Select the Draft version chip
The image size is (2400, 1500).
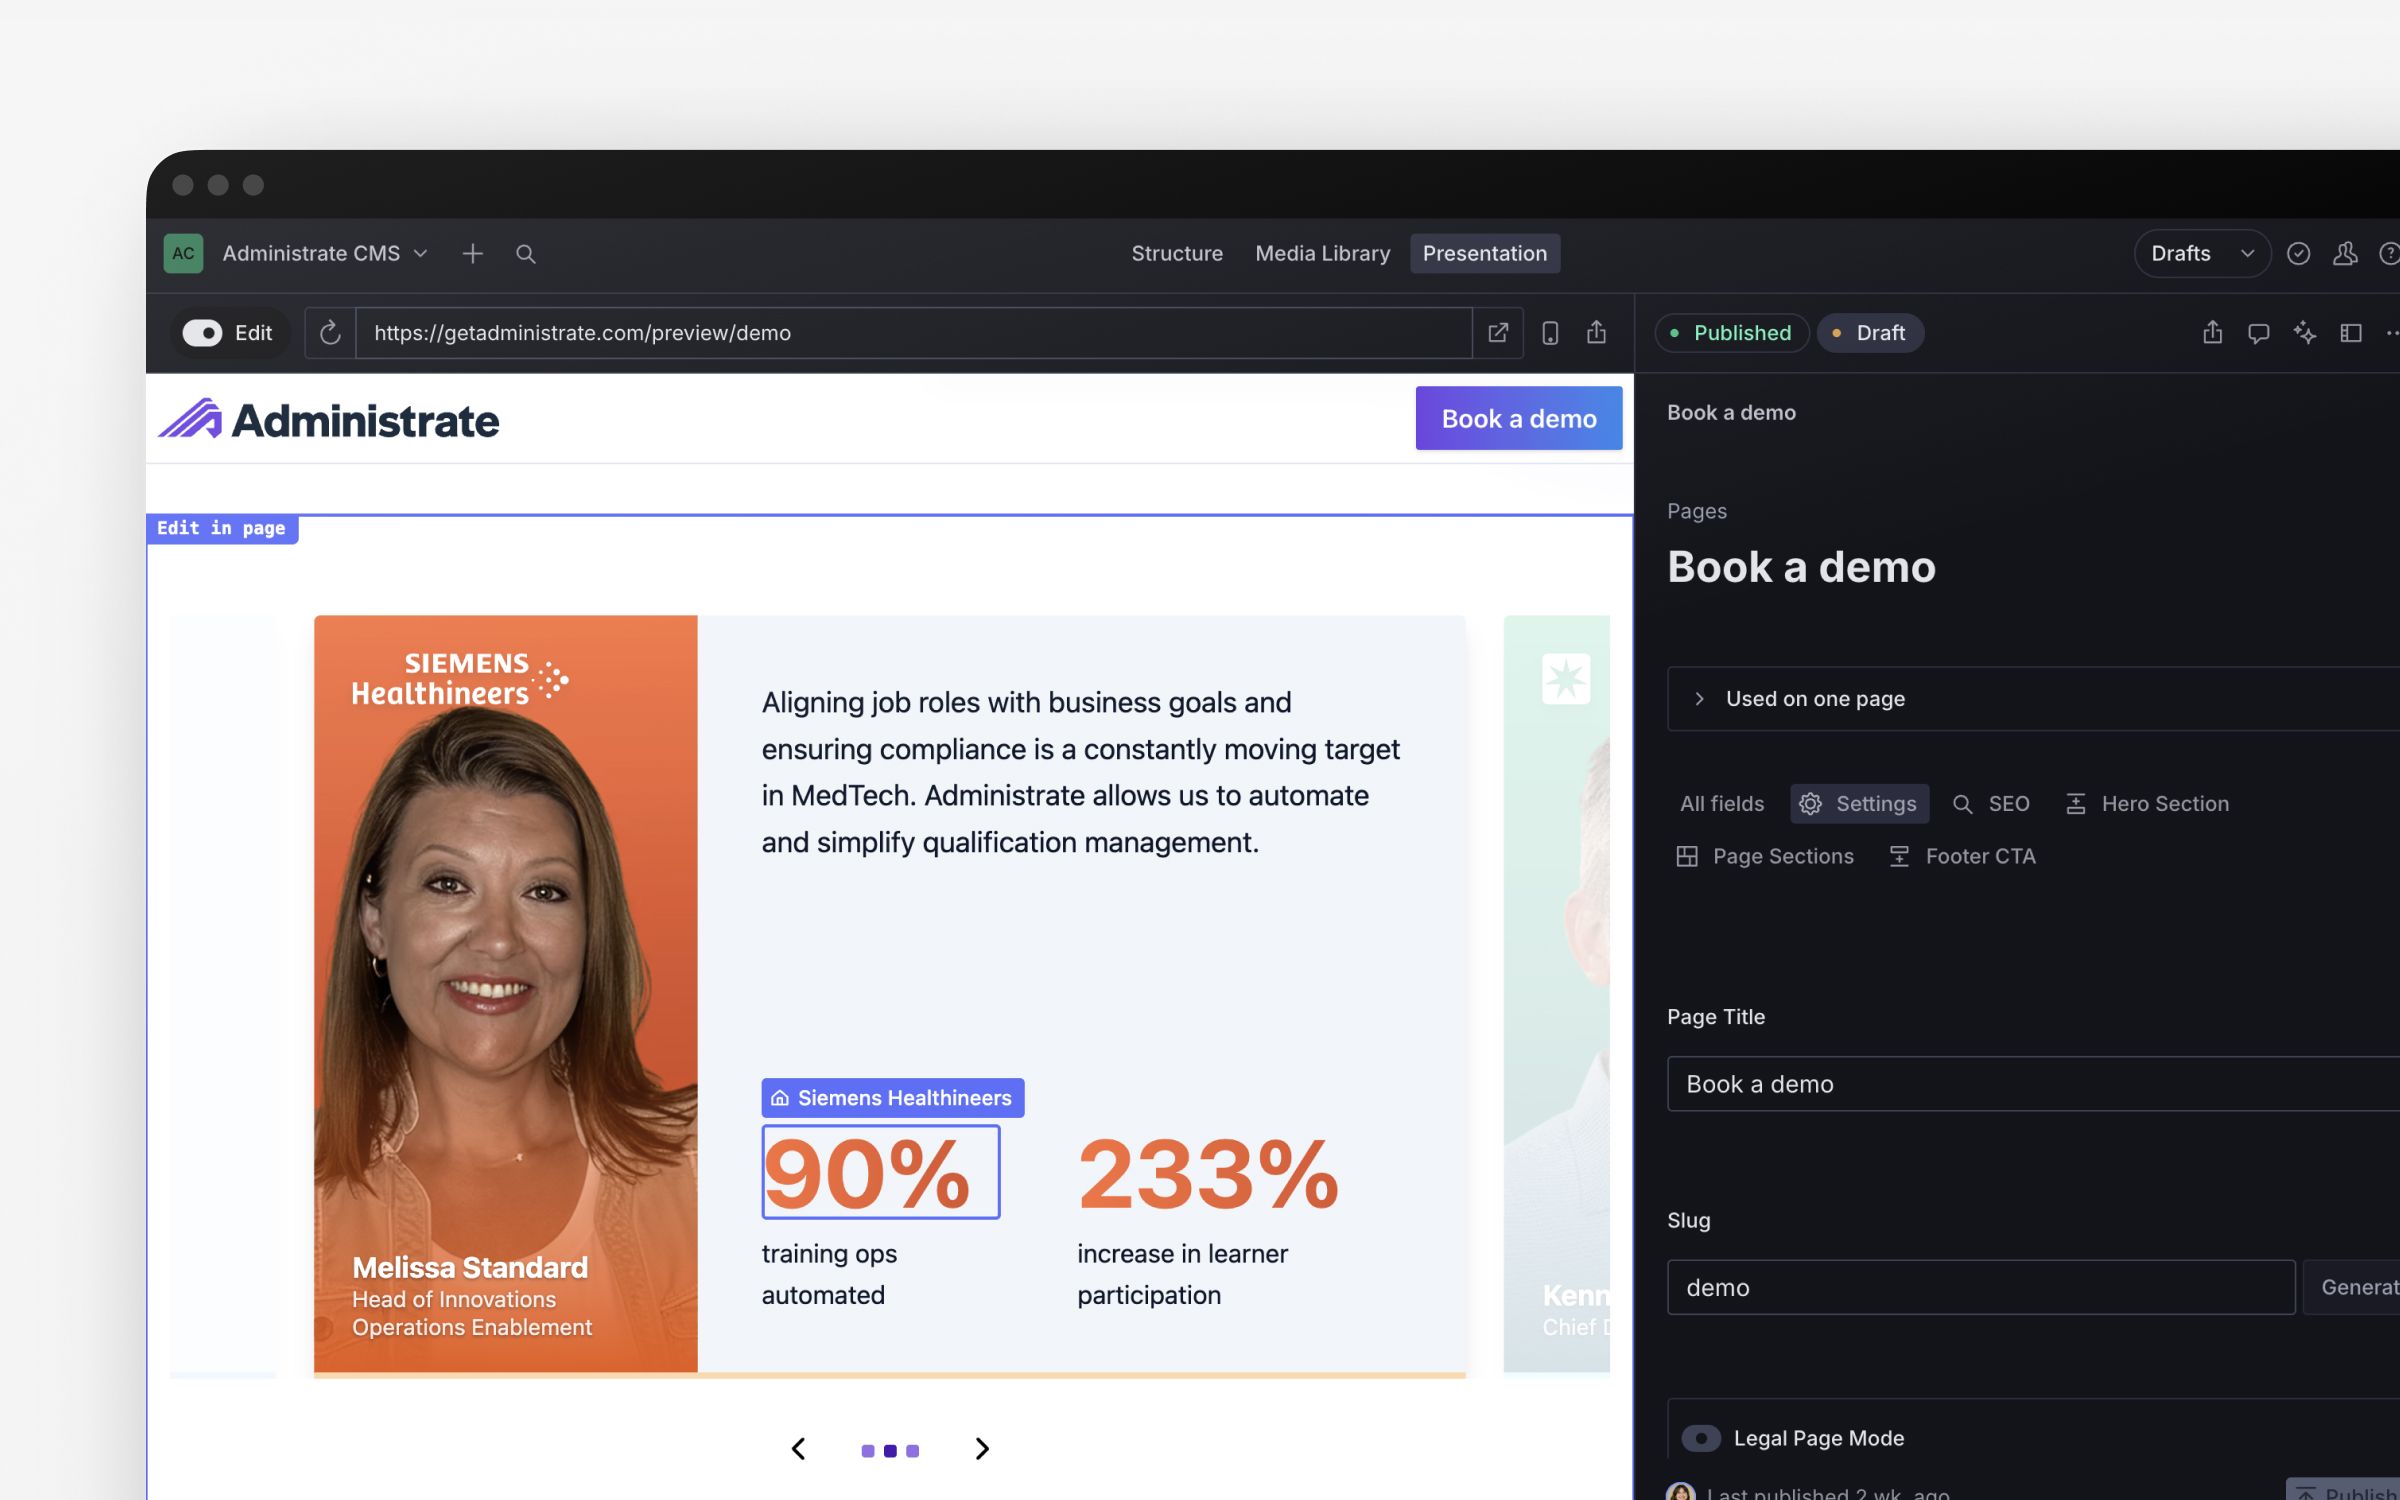(1869, 333)
